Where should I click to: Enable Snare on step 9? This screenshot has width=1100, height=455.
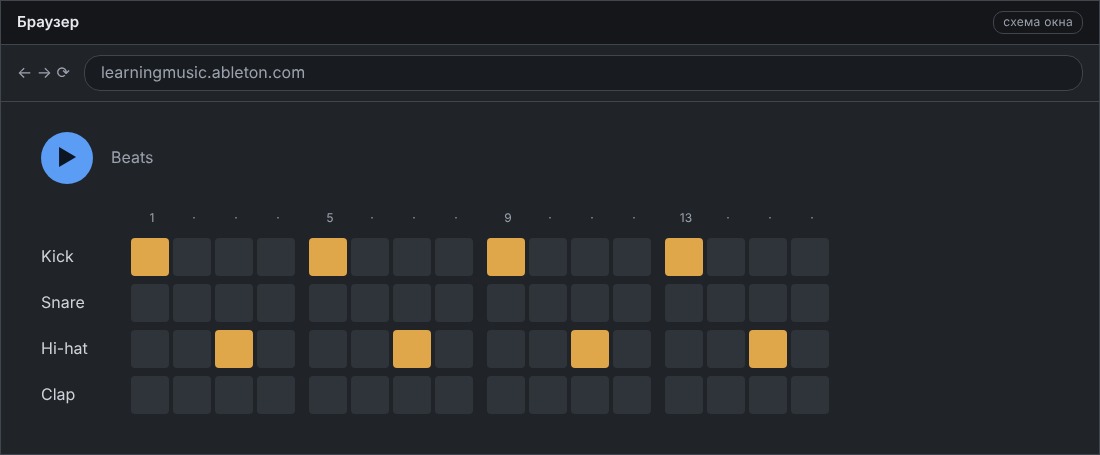point(507,303)
